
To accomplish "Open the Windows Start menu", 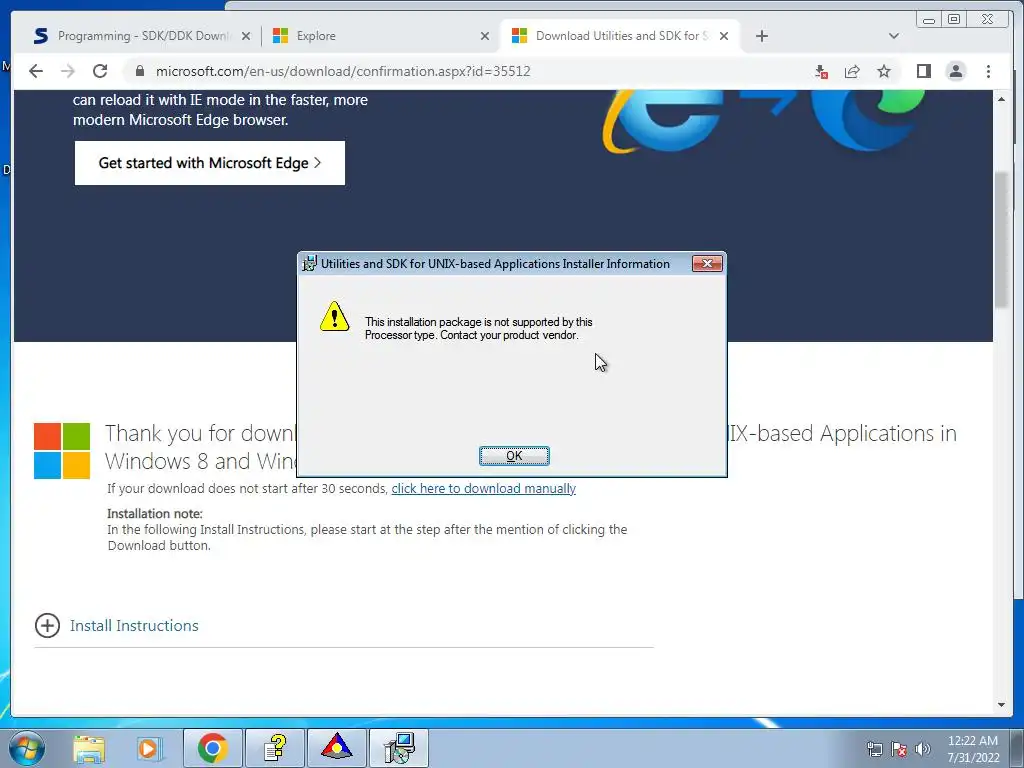I will point(27,748).
